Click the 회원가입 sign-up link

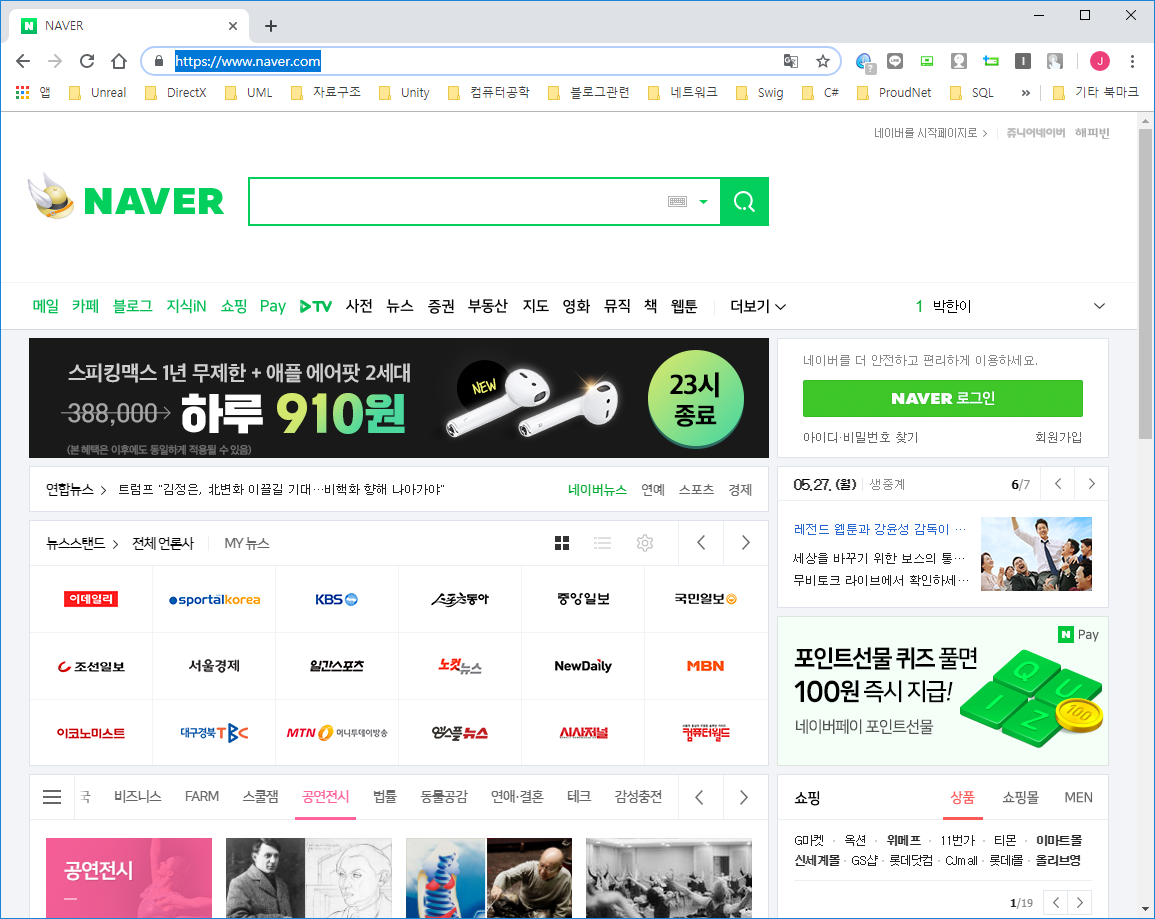[x=1059, y=437]
